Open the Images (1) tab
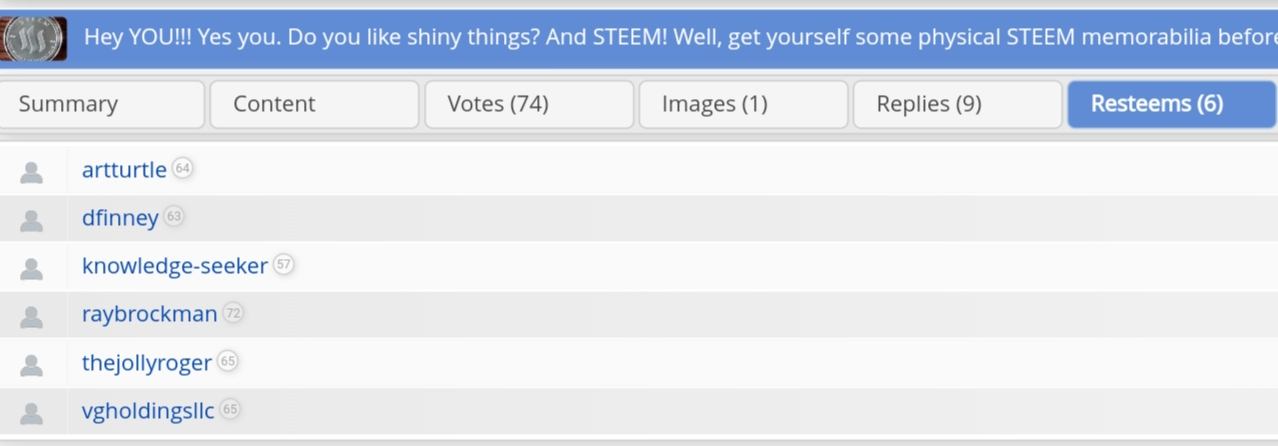The height and width of the screenshot is (446, 1278). pos(743,104)
